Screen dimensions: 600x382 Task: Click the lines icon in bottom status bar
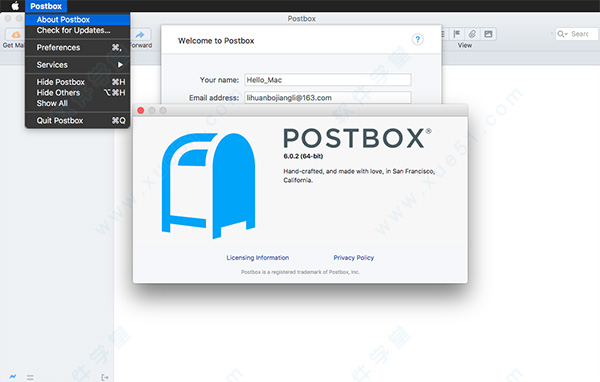[30, 377]
